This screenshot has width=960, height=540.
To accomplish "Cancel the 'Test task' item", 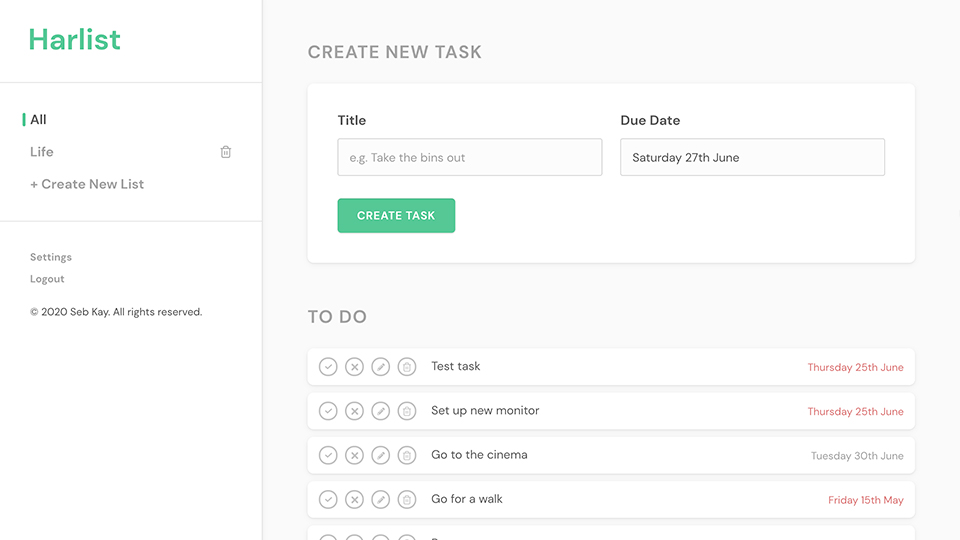I will click(354, 367).
